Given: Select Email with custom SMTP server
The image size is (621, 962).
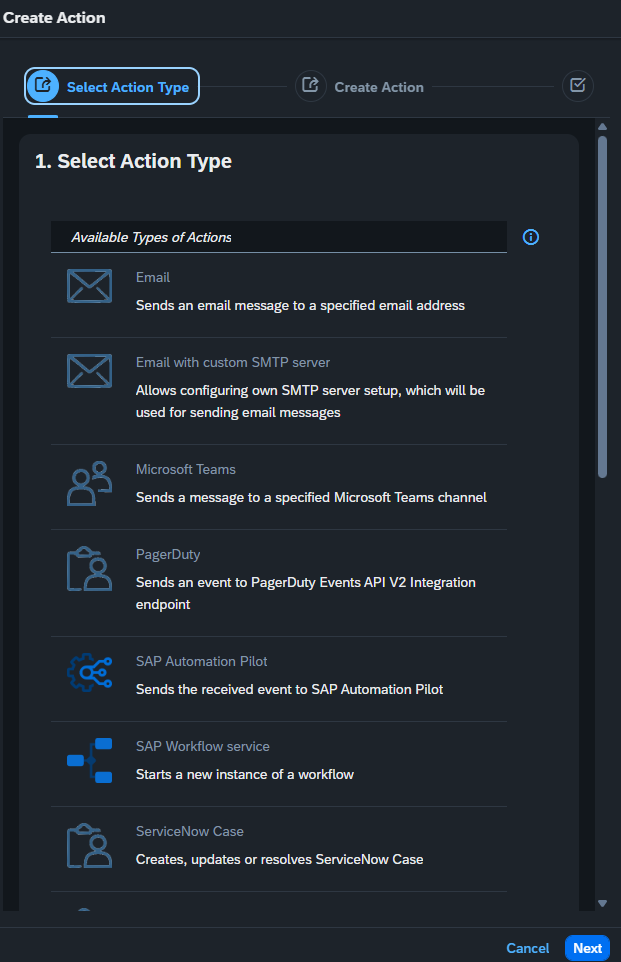Looking at the screenshot, I should pyautogui.click(x=279, y=391).
